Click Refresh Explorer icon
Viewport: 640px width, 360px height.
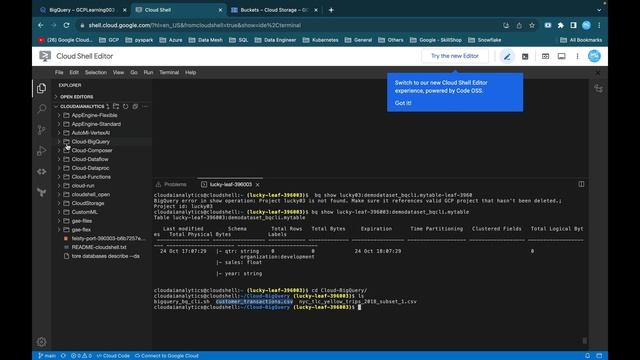click(126, 107)
